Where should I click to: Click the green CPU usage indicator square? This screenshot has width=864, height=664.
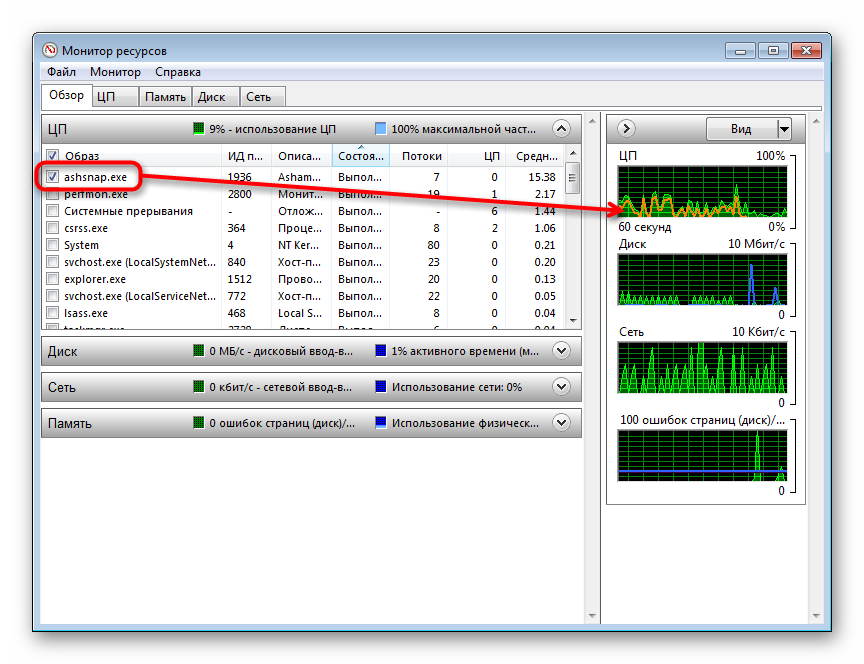click(x=198, y=128)
